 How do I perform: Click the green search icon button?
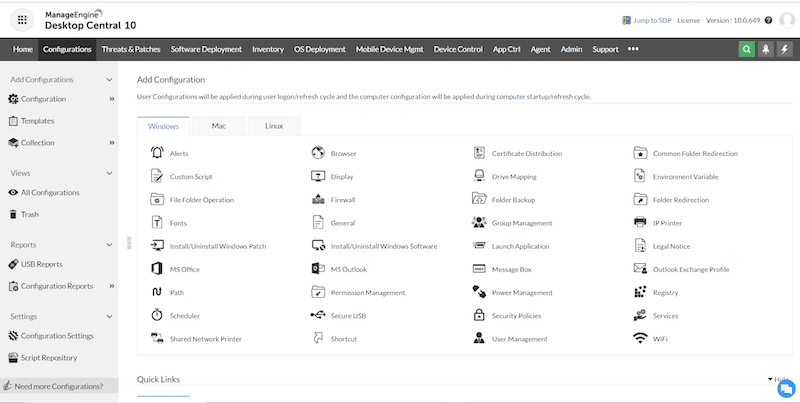click(746, 49)
